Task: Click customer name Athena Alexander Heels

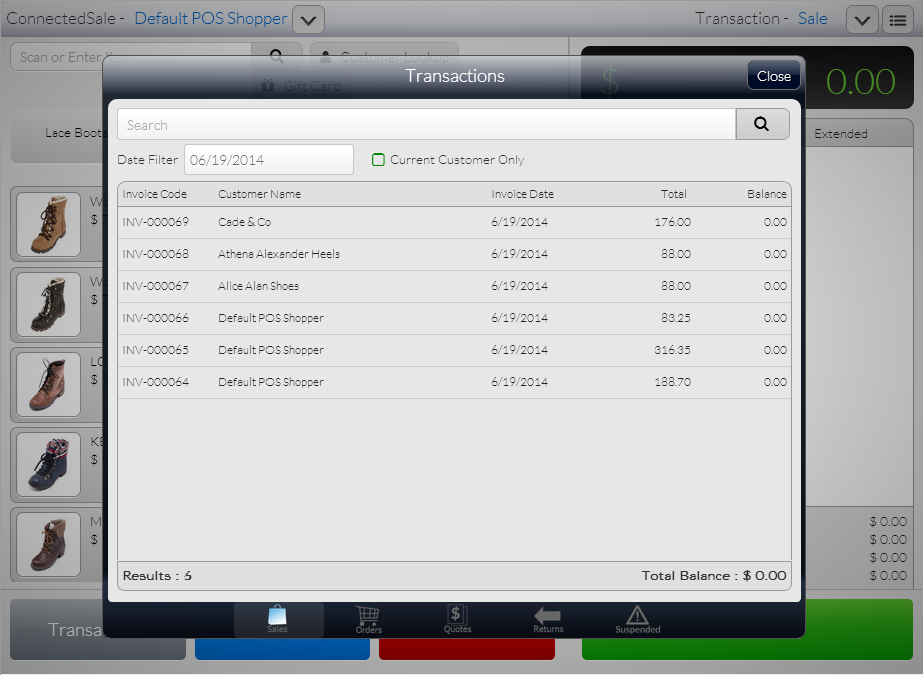Action: tap(279, 254)
